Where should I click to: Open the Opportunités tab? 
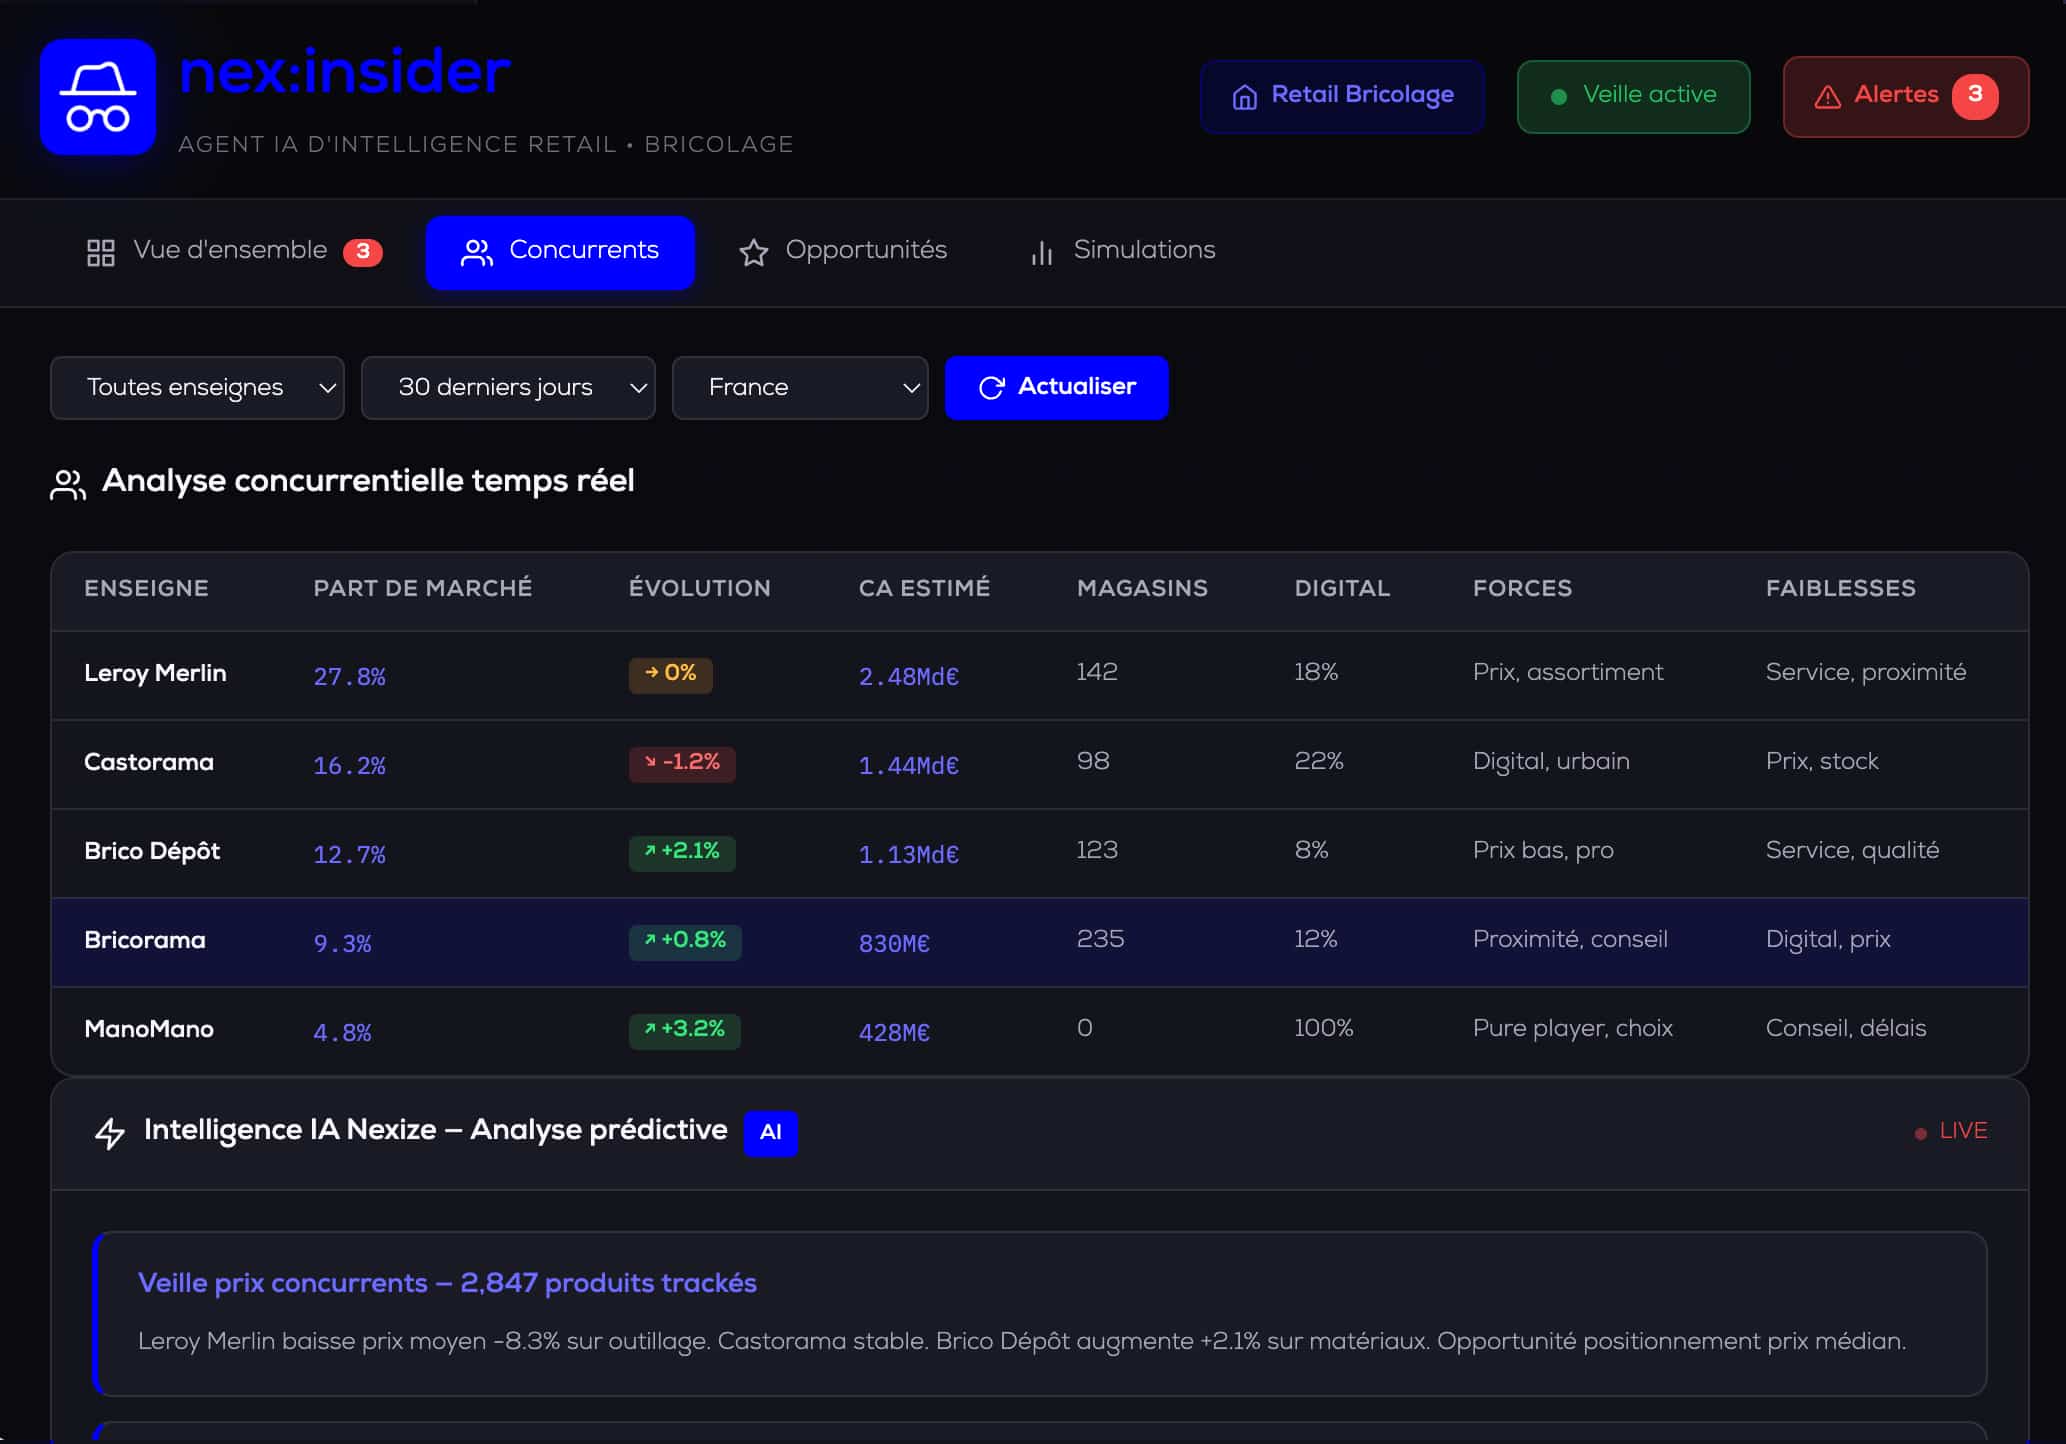[843, 252]
